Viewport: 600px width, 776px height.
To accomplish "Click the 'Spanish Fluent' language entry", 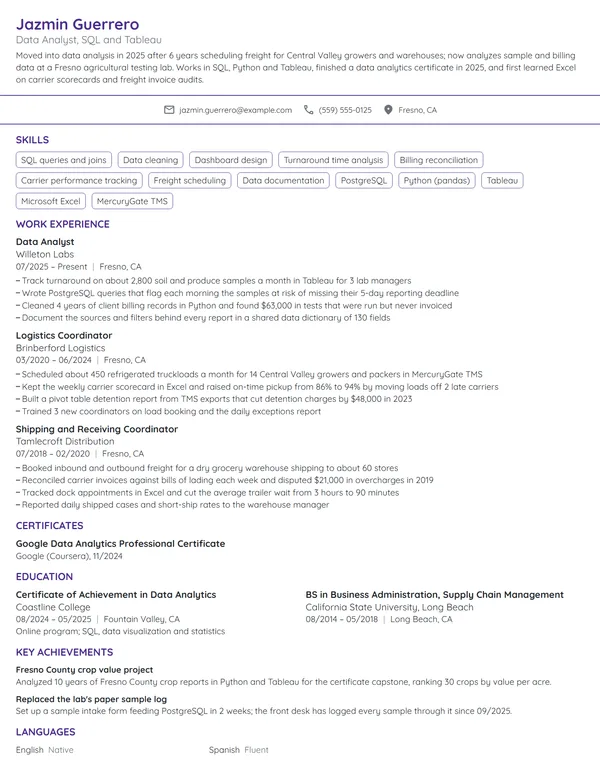I will tap(239, 750).
